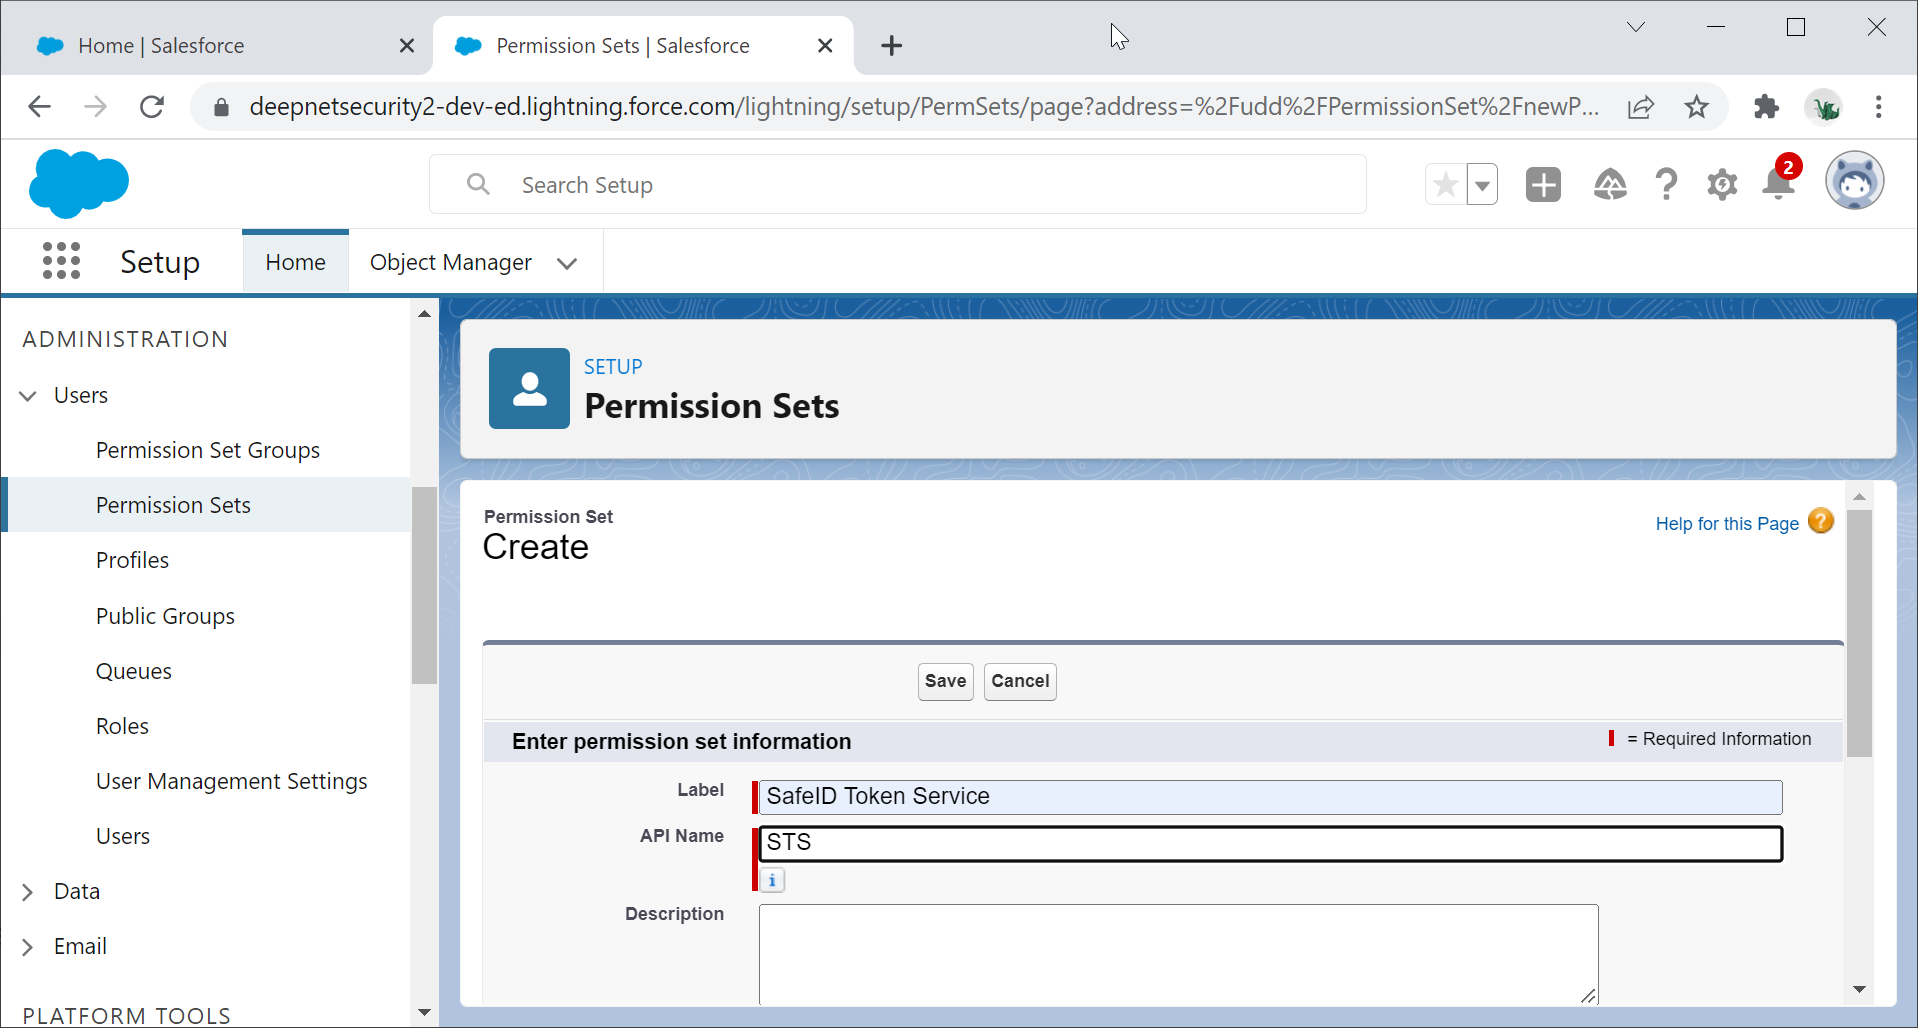
Task: Open the Trailhead guidance icon
Action: pos(1609,185)
